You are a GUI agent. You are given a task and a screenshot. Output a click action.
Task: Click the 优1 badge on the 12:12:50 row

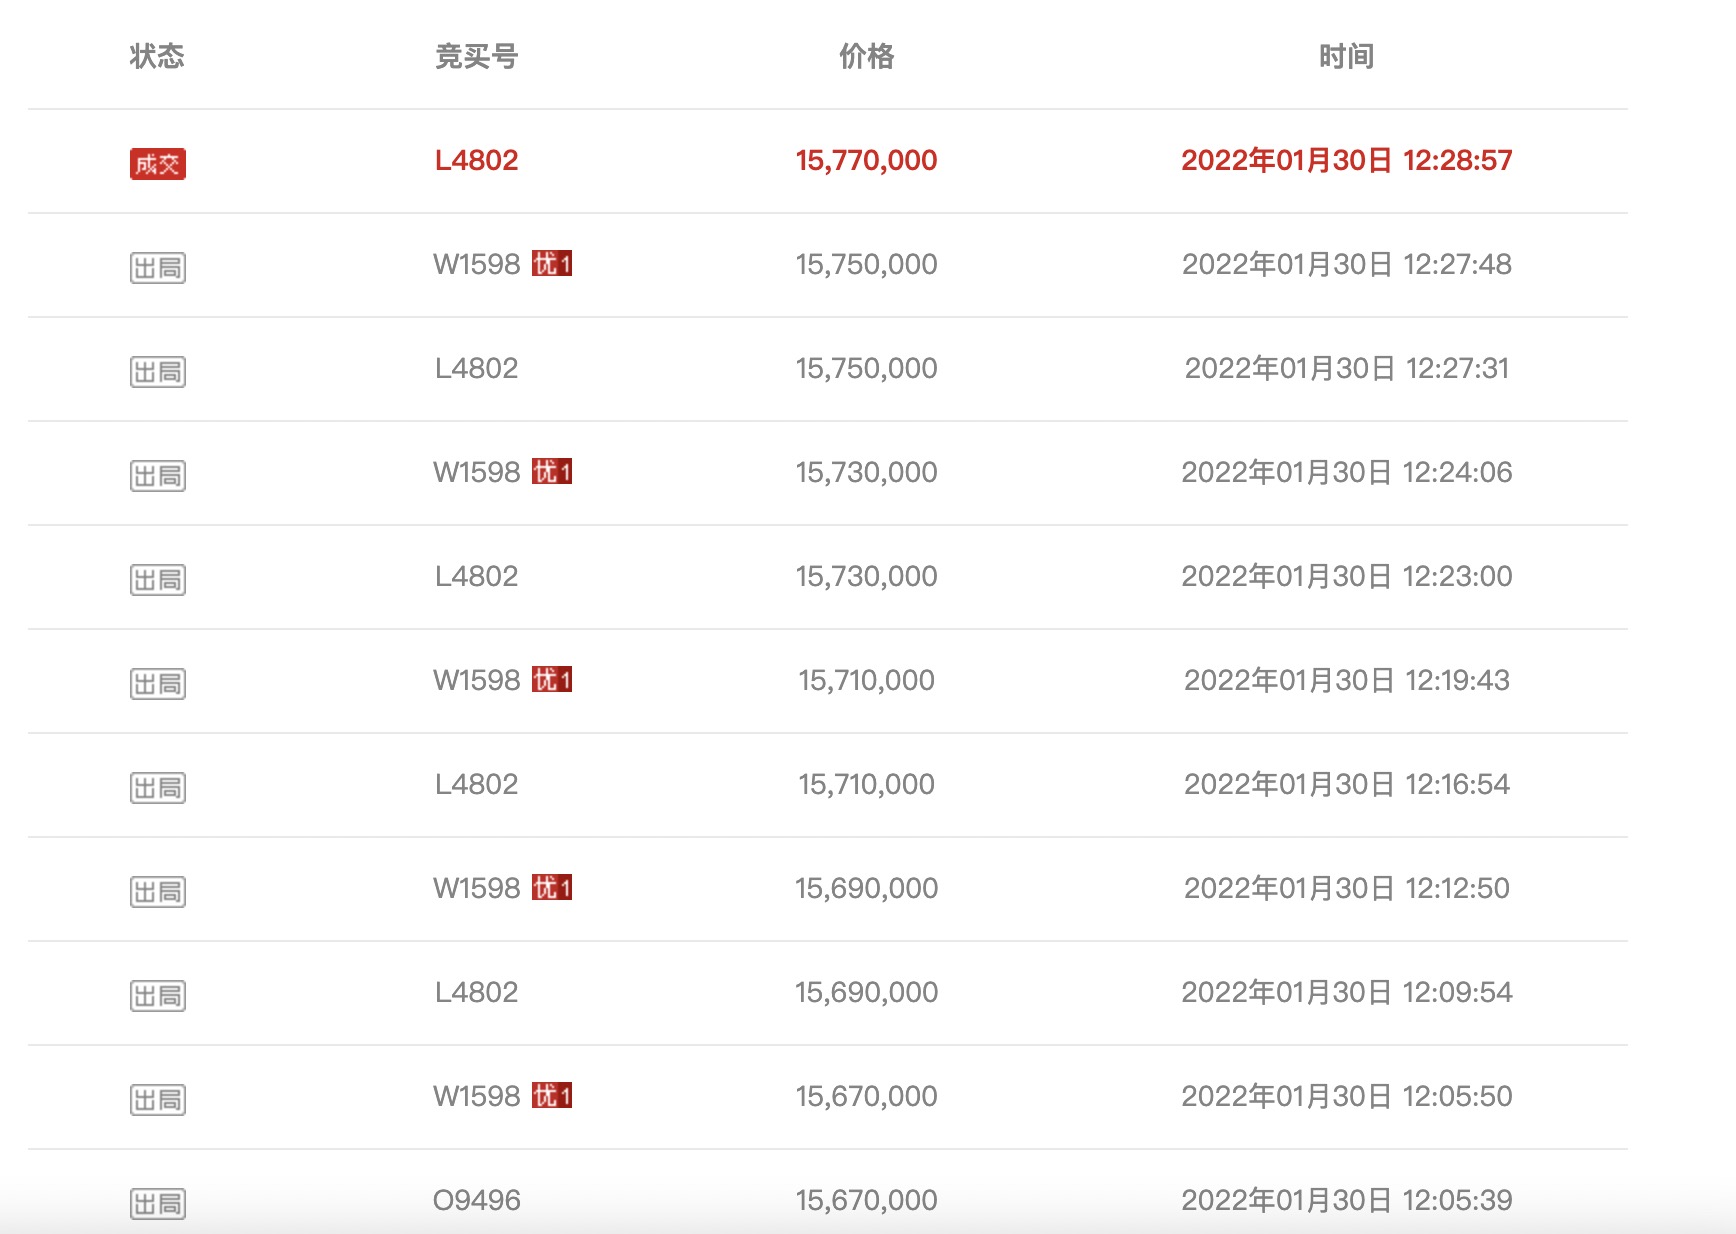pyautogui.click(x=552, y=888)
